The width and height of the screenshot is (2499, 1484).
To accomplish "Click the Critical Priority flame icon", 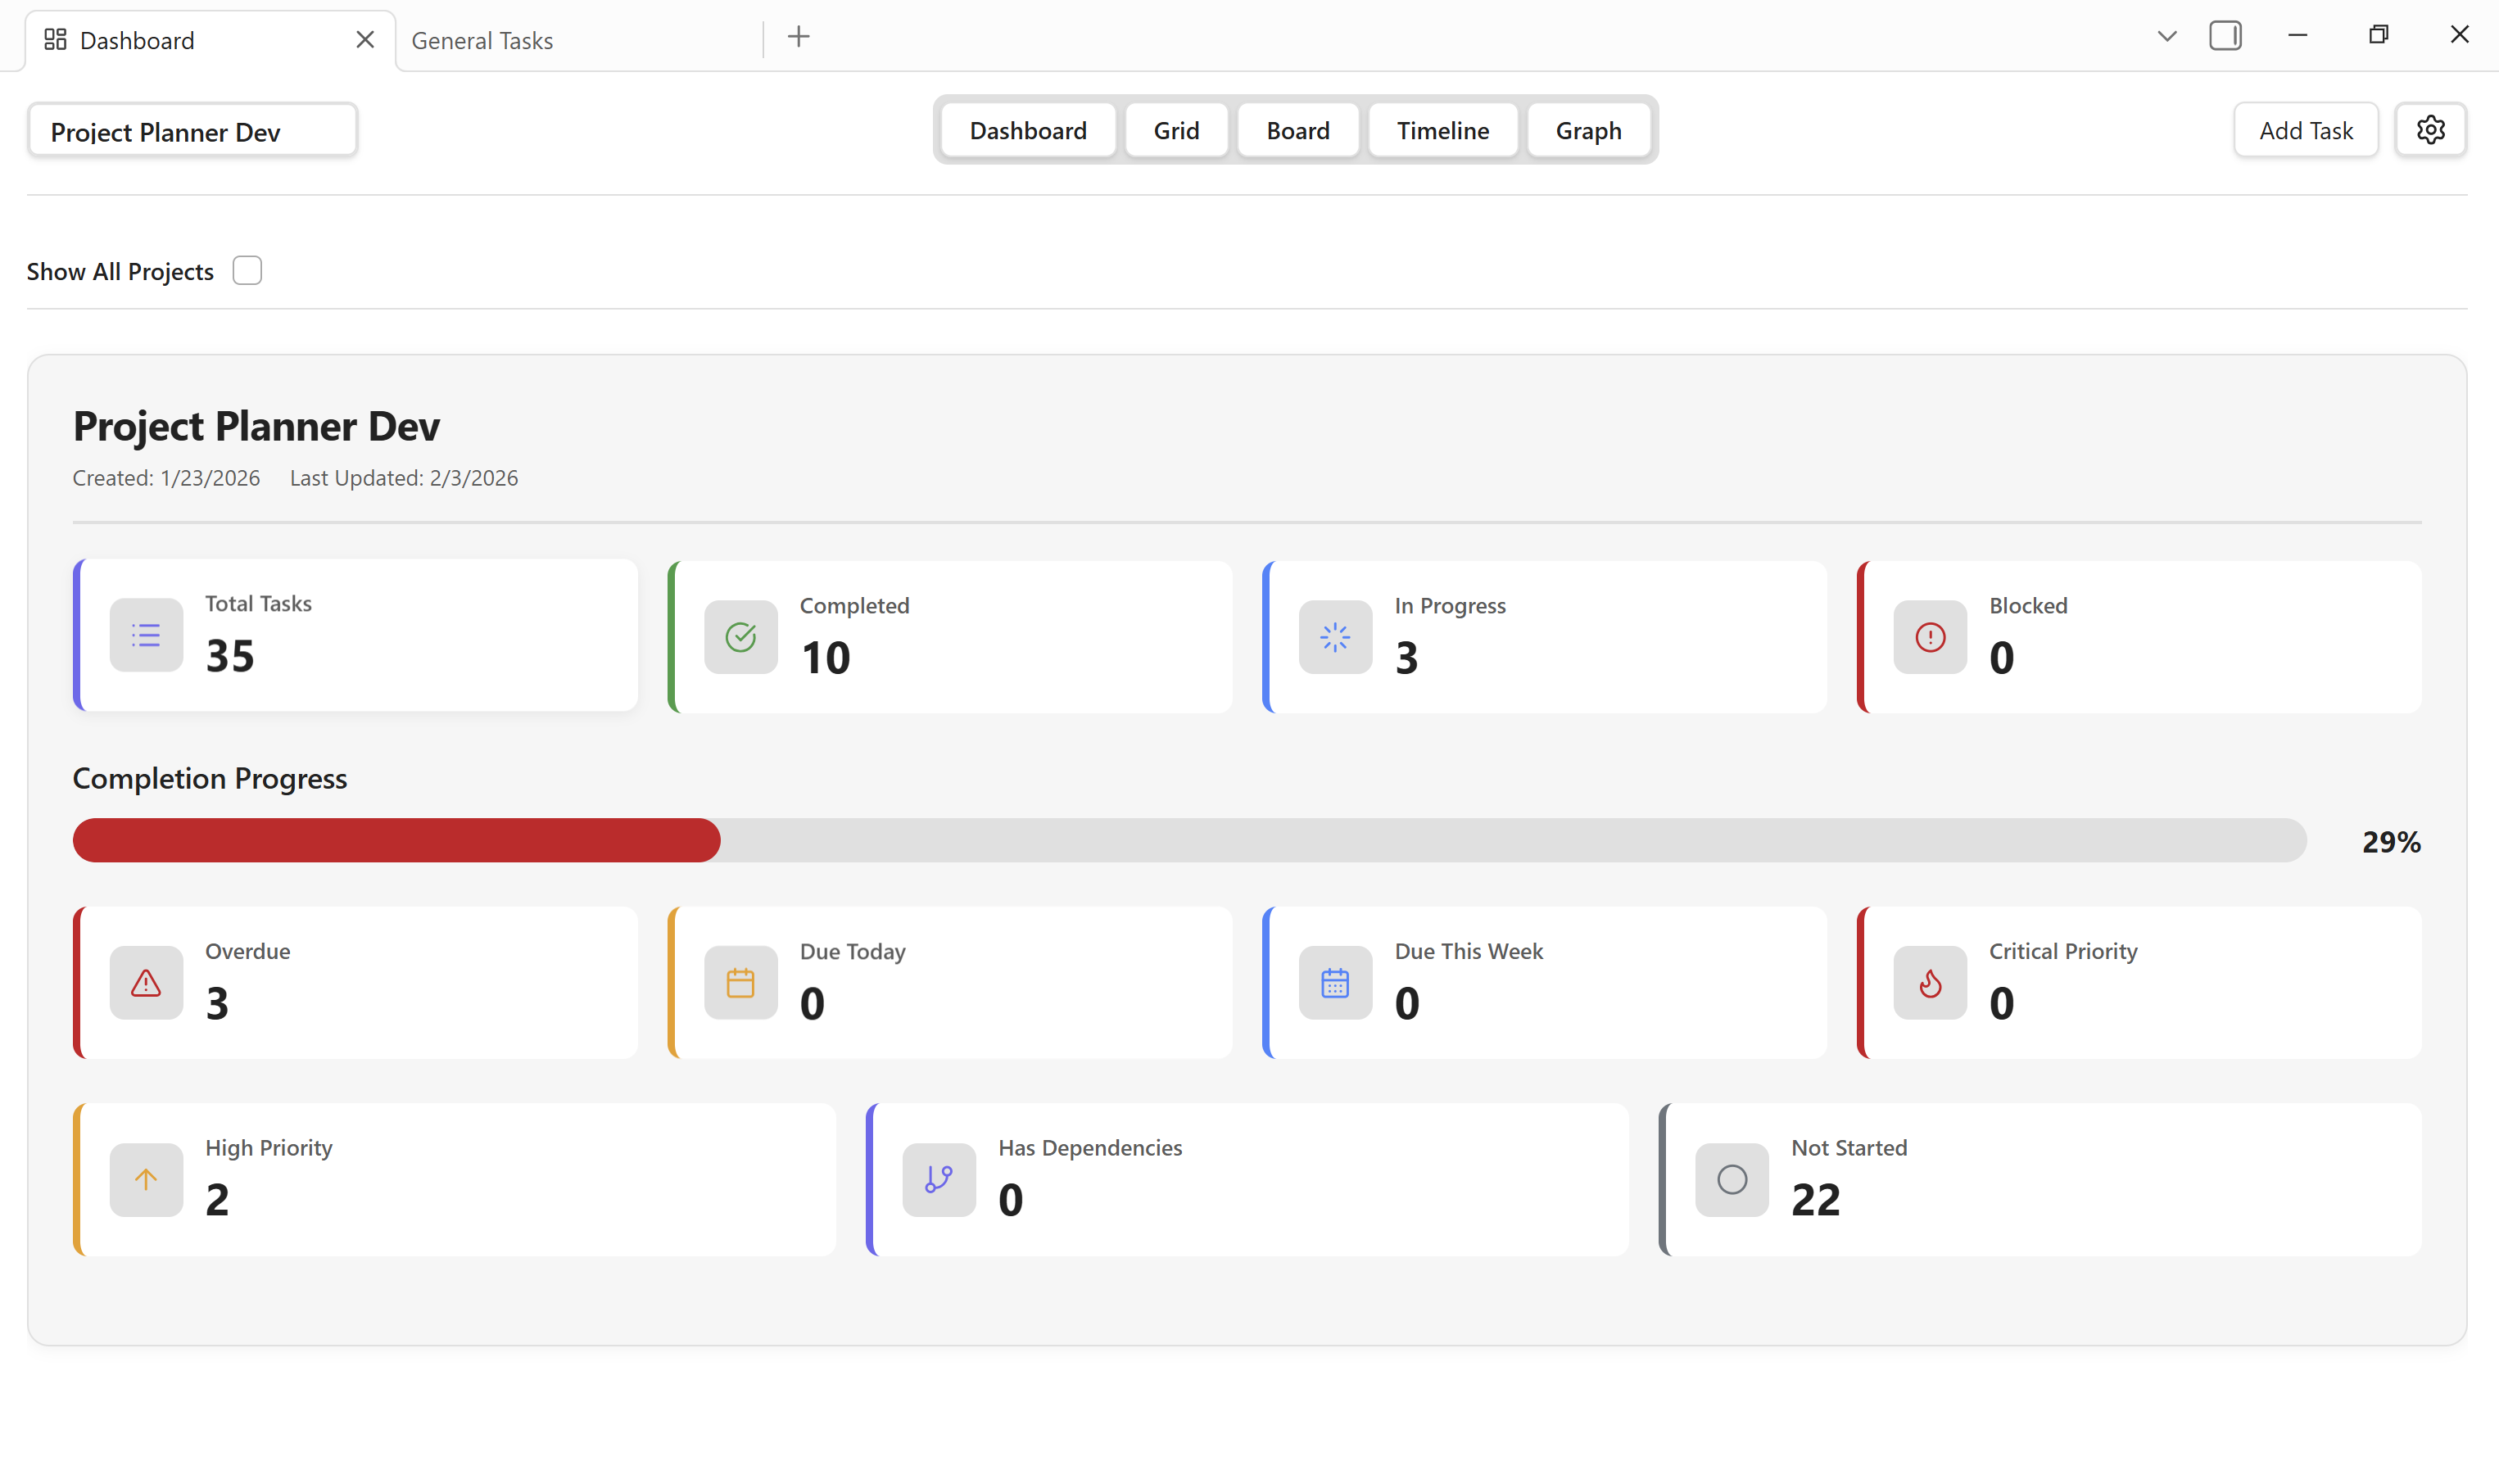I will 1929,983.
